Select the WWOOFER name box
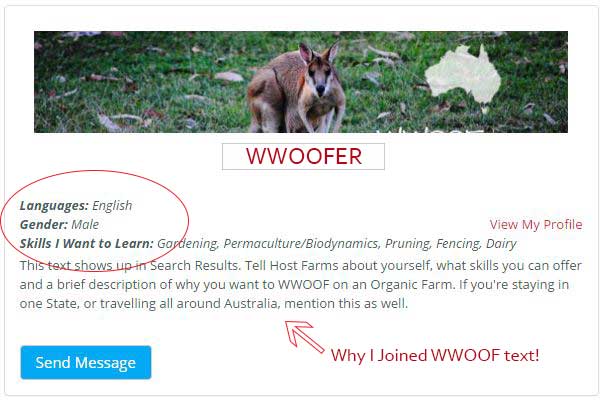The width and height of the screenshot is (606, 403). pos(303,156)
